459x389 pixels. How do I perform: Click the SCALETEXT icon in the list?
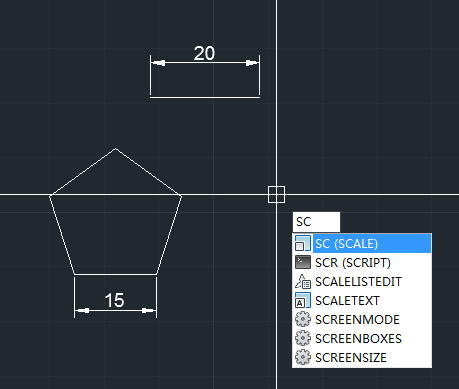tap(303, 300)
